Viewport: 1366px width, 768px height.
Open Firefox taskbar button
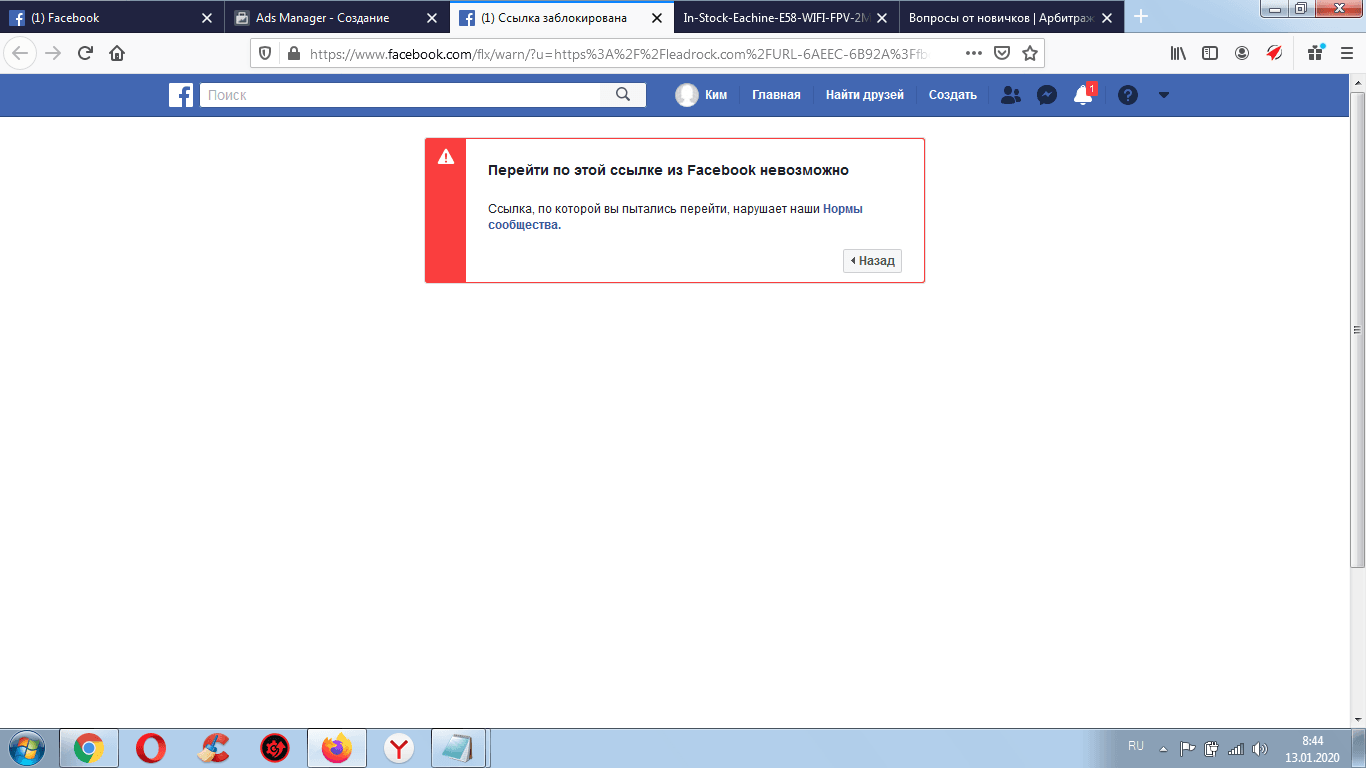(x=337, y=748)
